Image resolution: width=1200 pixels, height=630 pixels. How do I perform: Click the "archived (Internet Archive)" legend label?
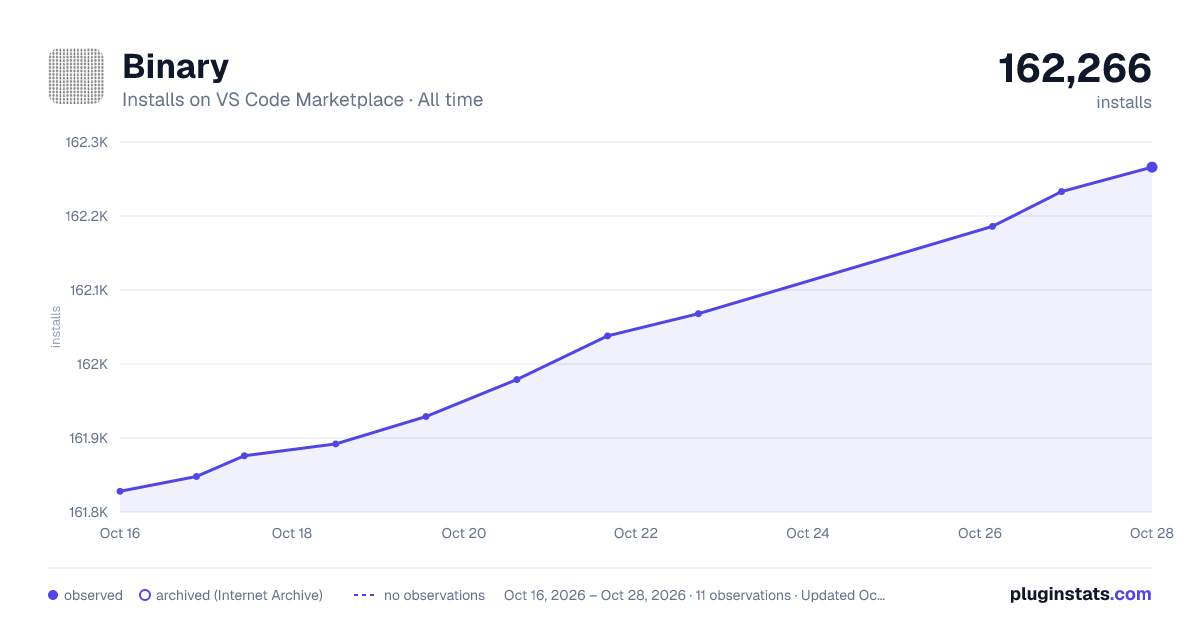click(x=239, y=595)
